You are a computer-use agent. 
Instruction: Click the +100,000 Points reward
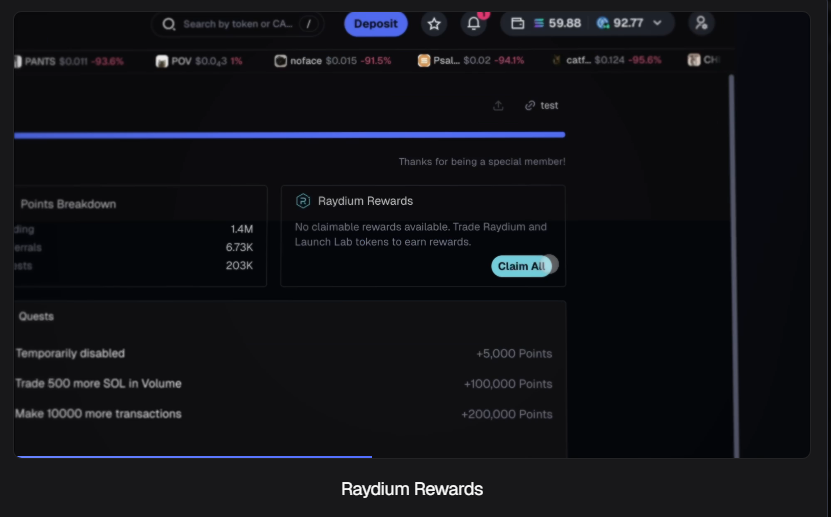[508, 384]
